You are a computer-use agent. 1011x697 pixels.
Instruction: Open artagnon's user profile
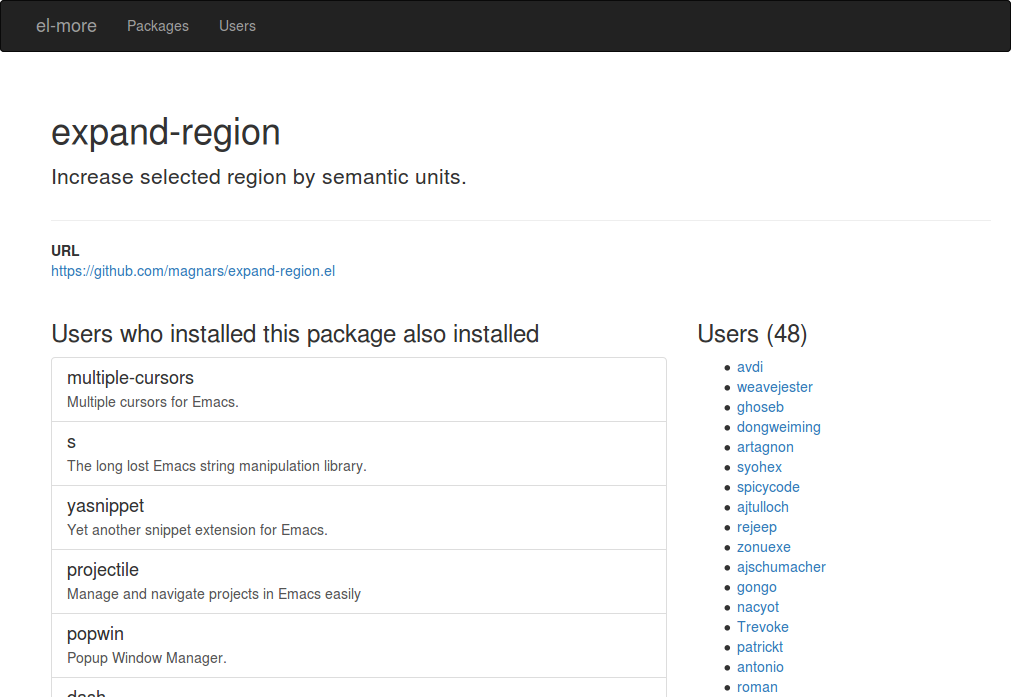point(765,447)
